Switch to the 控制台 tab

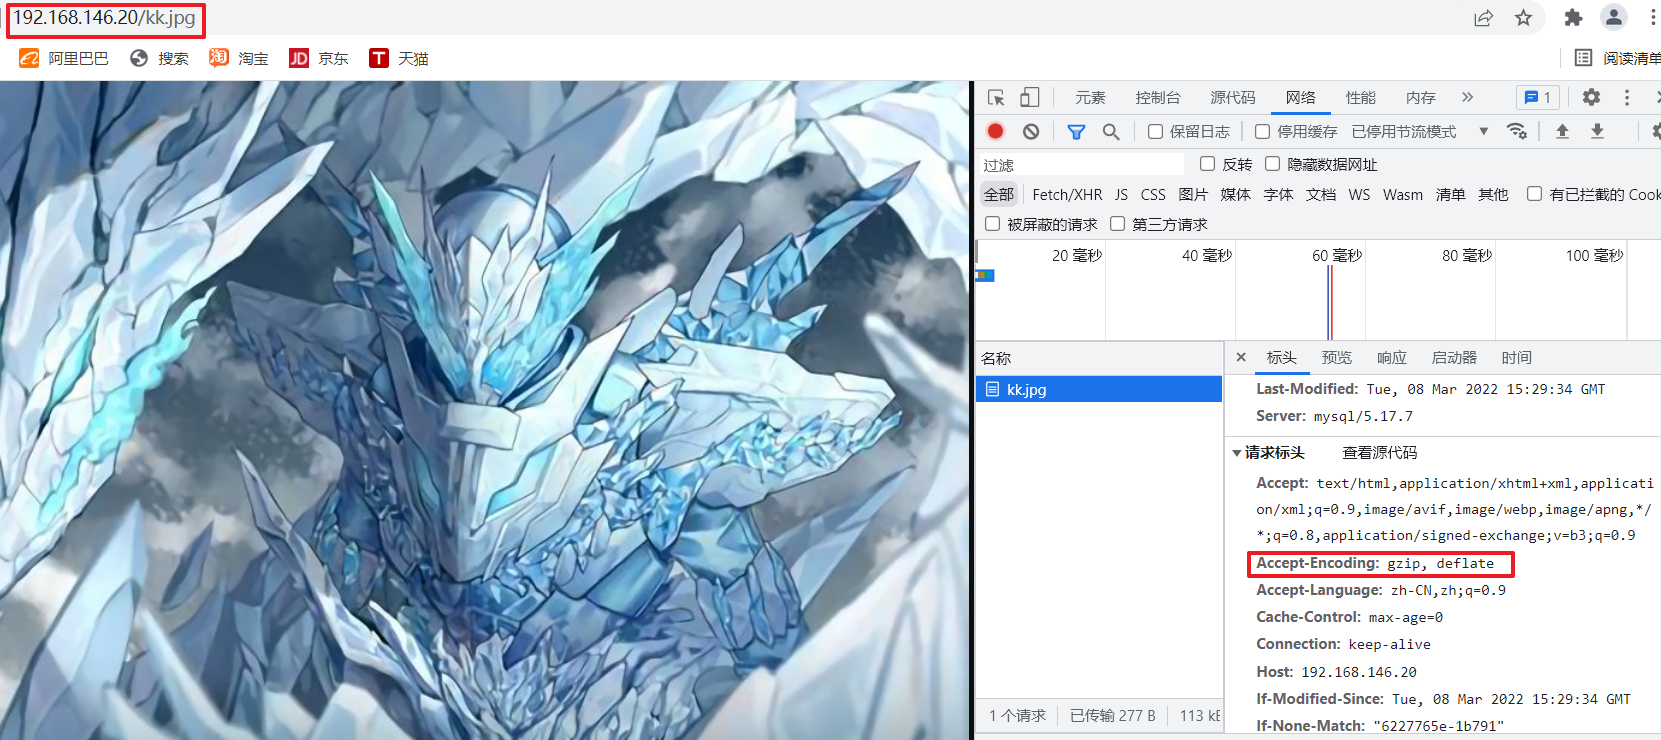[1158, 97]
